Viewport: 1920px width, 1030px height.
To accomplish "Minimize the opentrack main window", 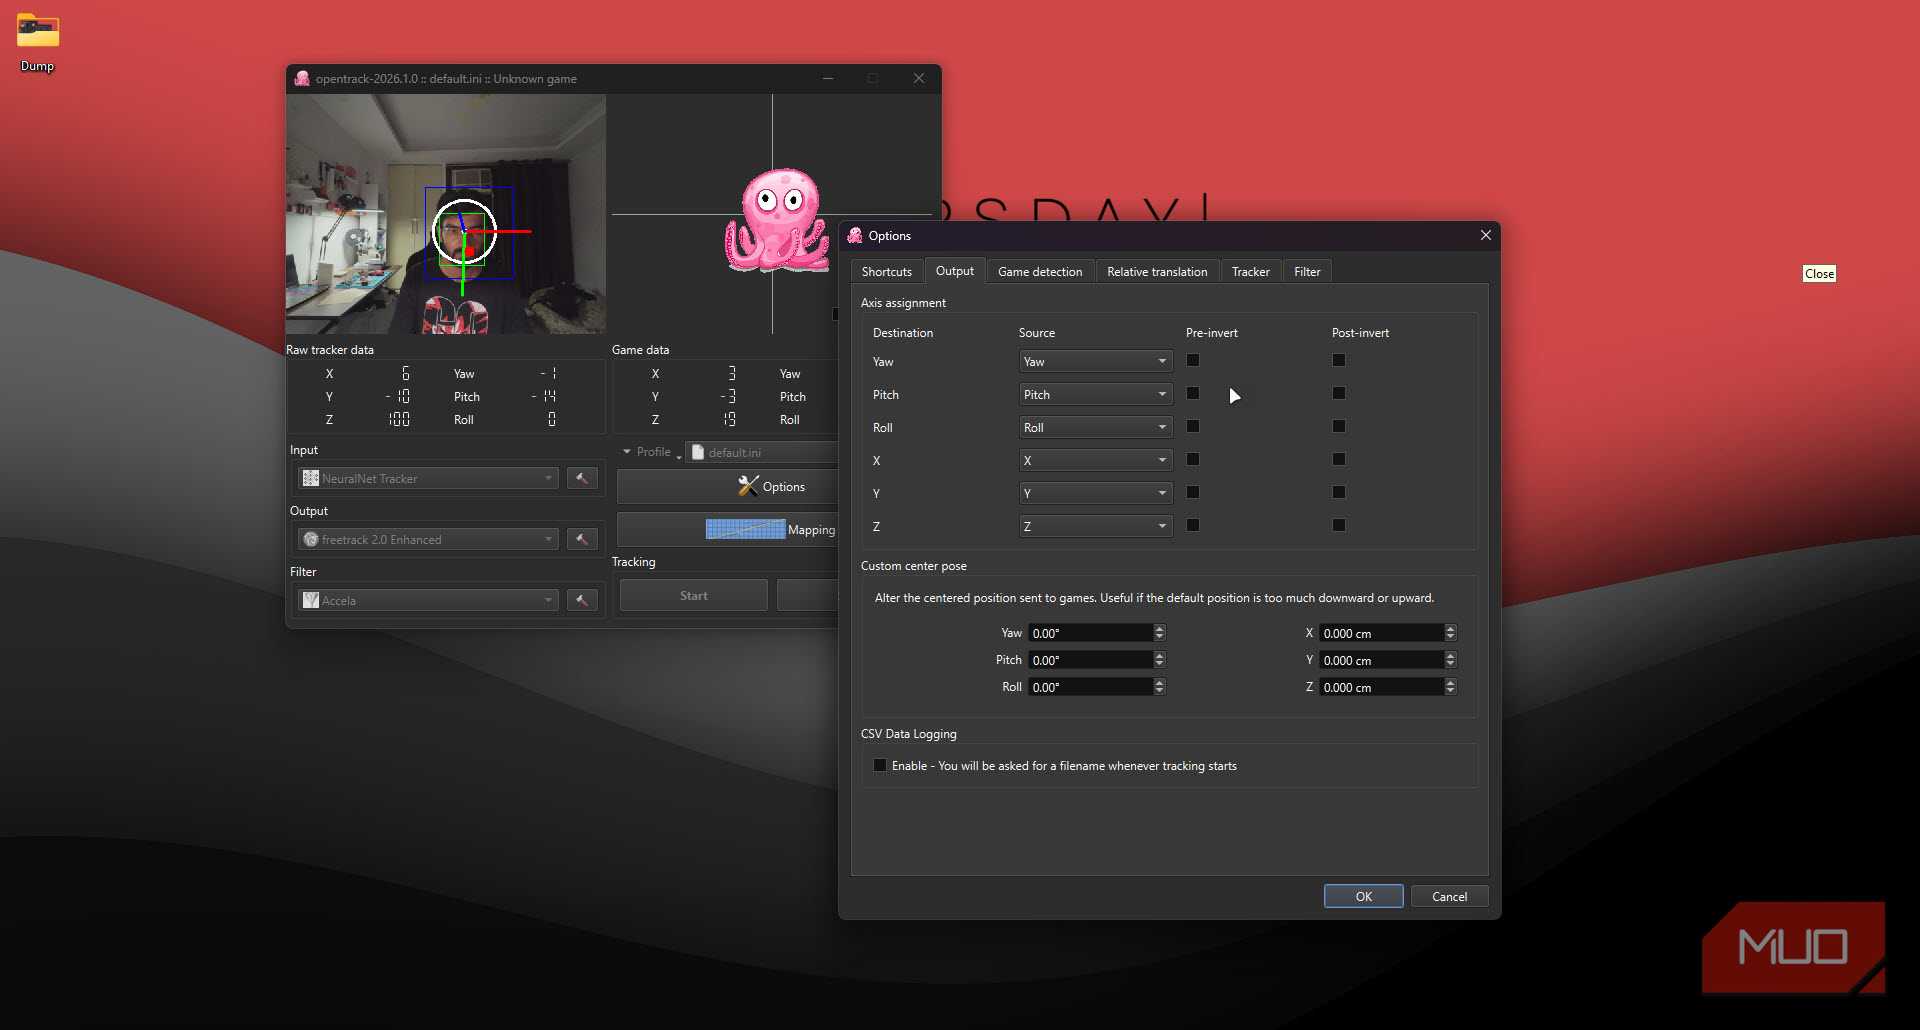I will [828, 78].
